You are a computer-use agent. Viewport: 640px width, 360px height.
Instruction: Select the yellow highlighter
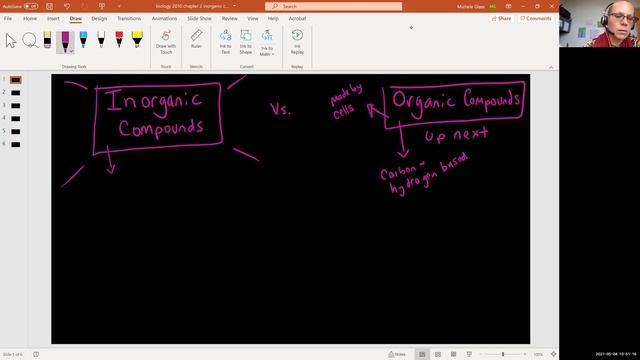(x=137, y=41)
